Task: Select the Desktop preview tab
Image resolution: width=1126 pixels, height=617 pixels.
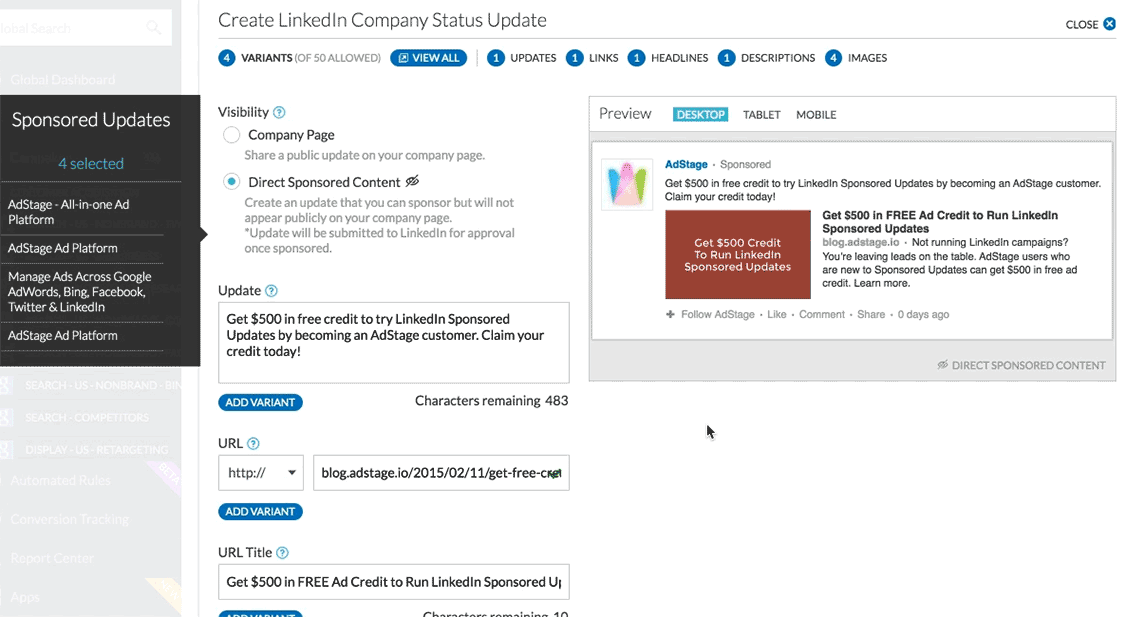Action: click(700, 115)
